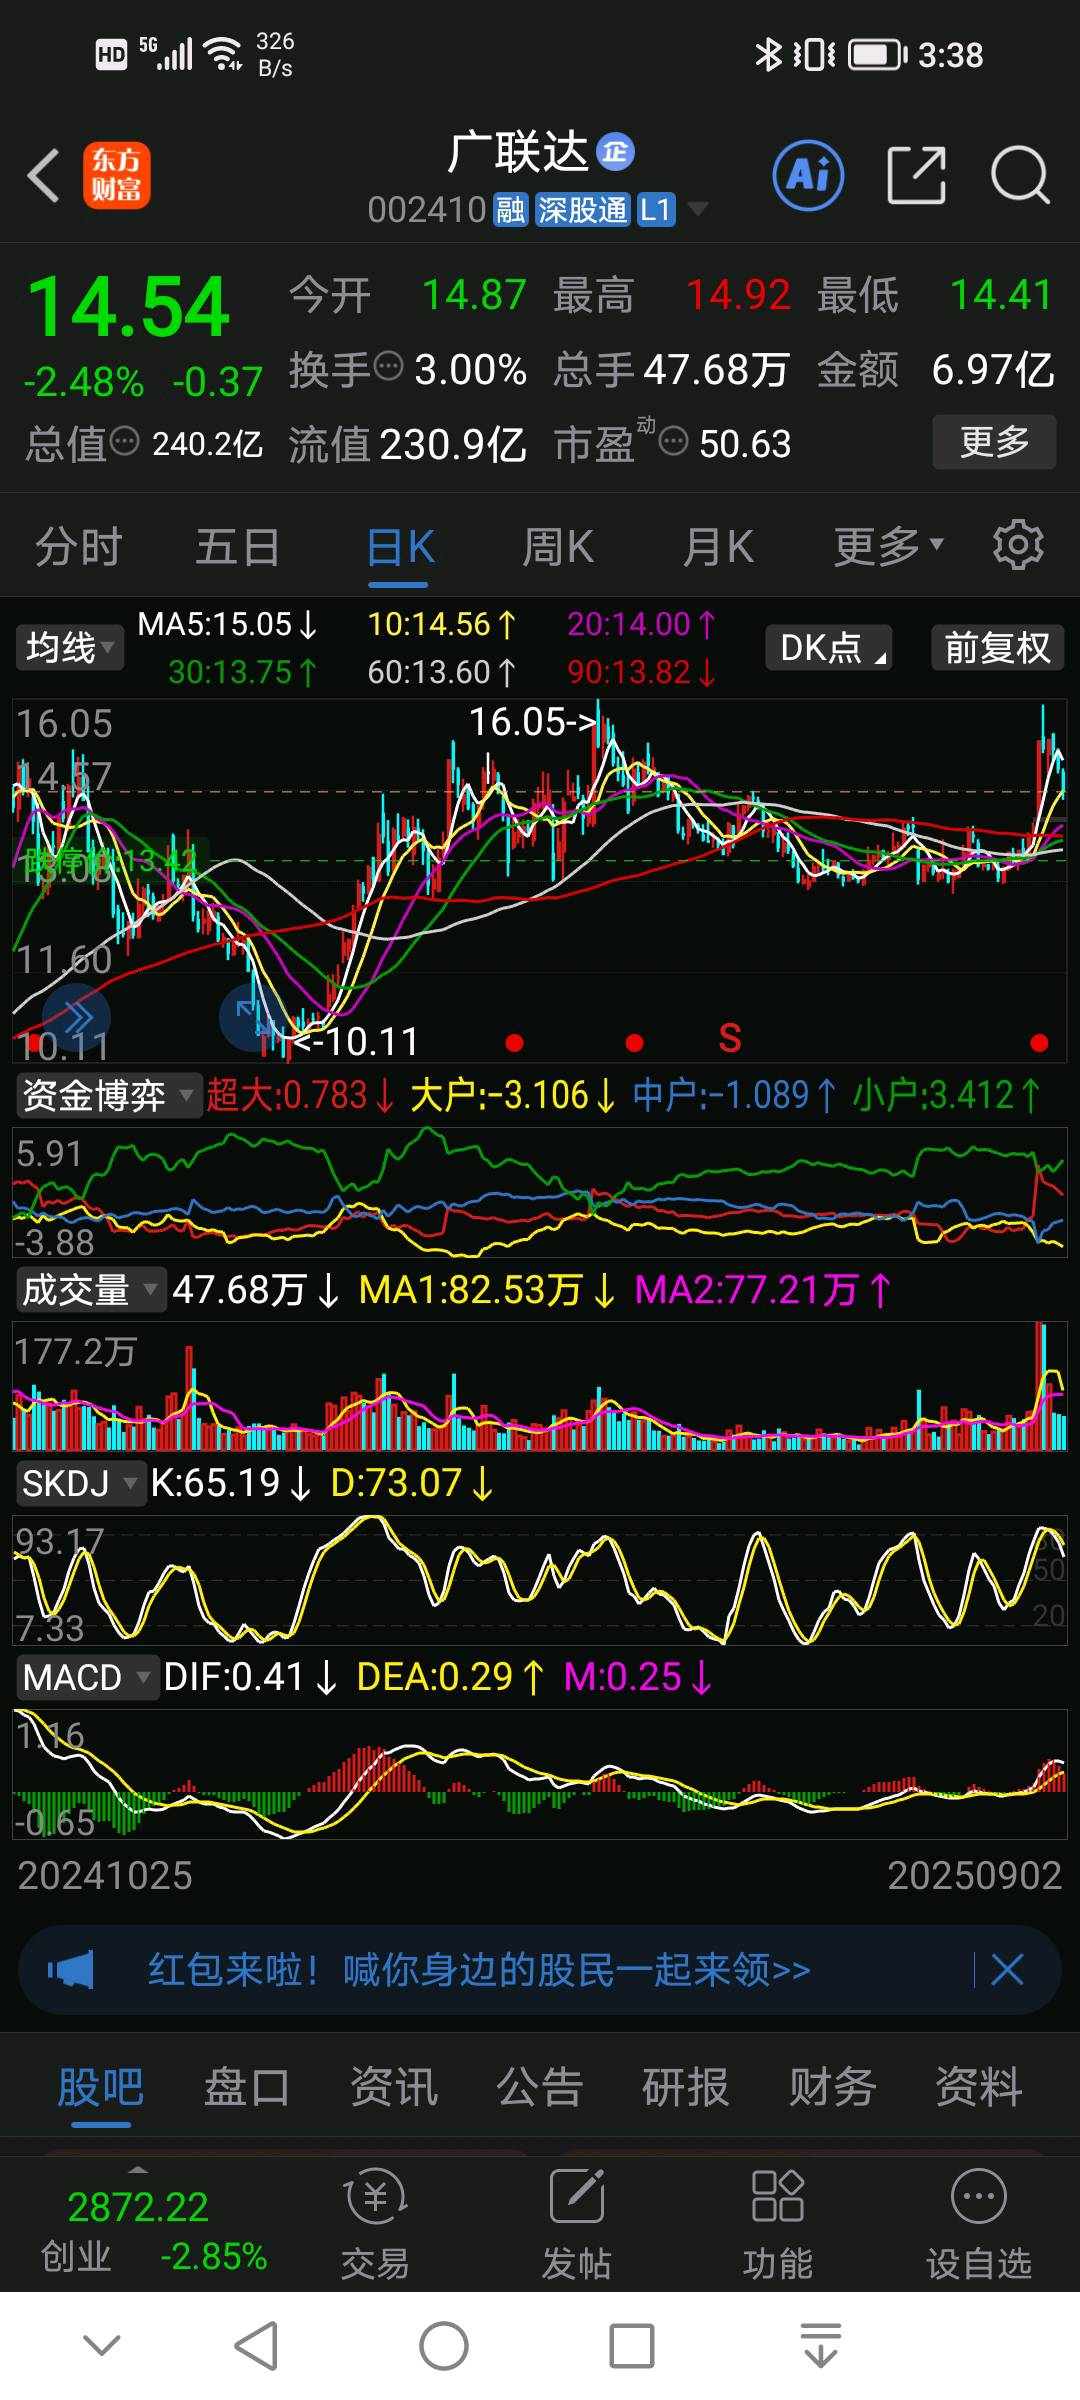Open the 研报 tab
This screenshot has height=2400, width=1080.
pos(685,2087)
